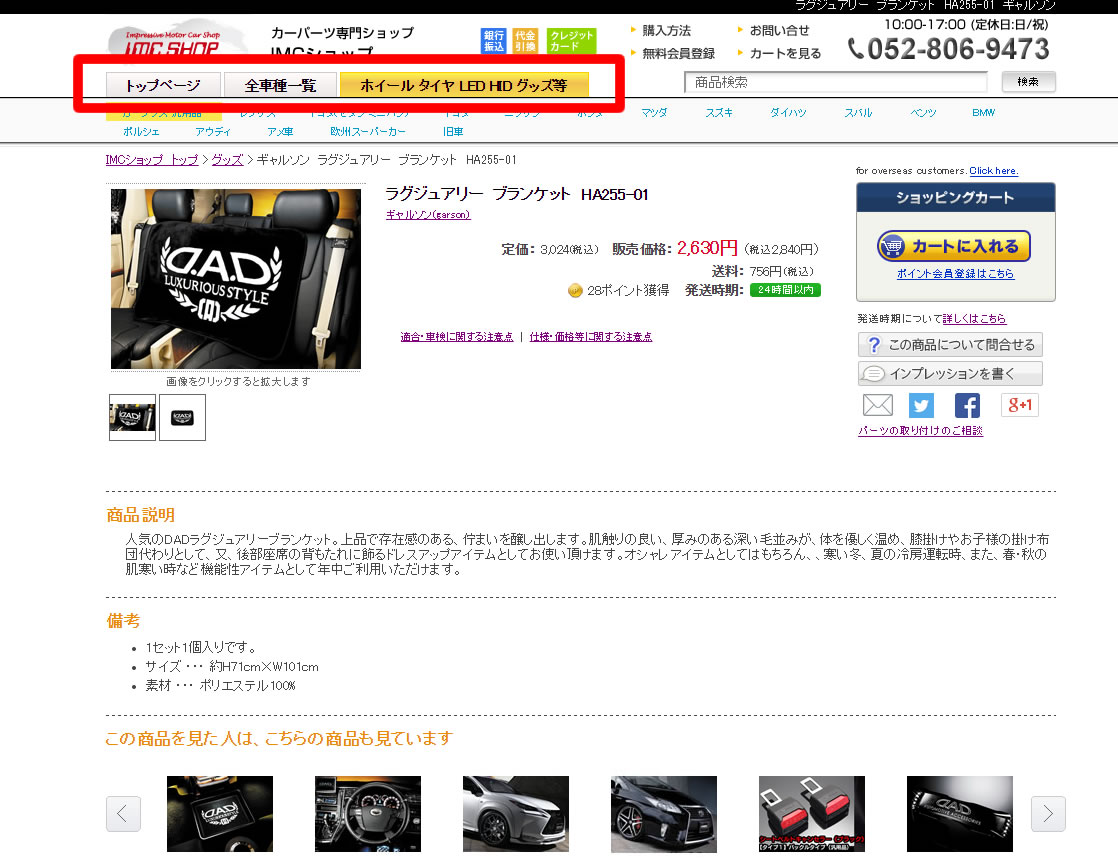
Task: Click the carousel previous arrow
Action: point(123,814)
